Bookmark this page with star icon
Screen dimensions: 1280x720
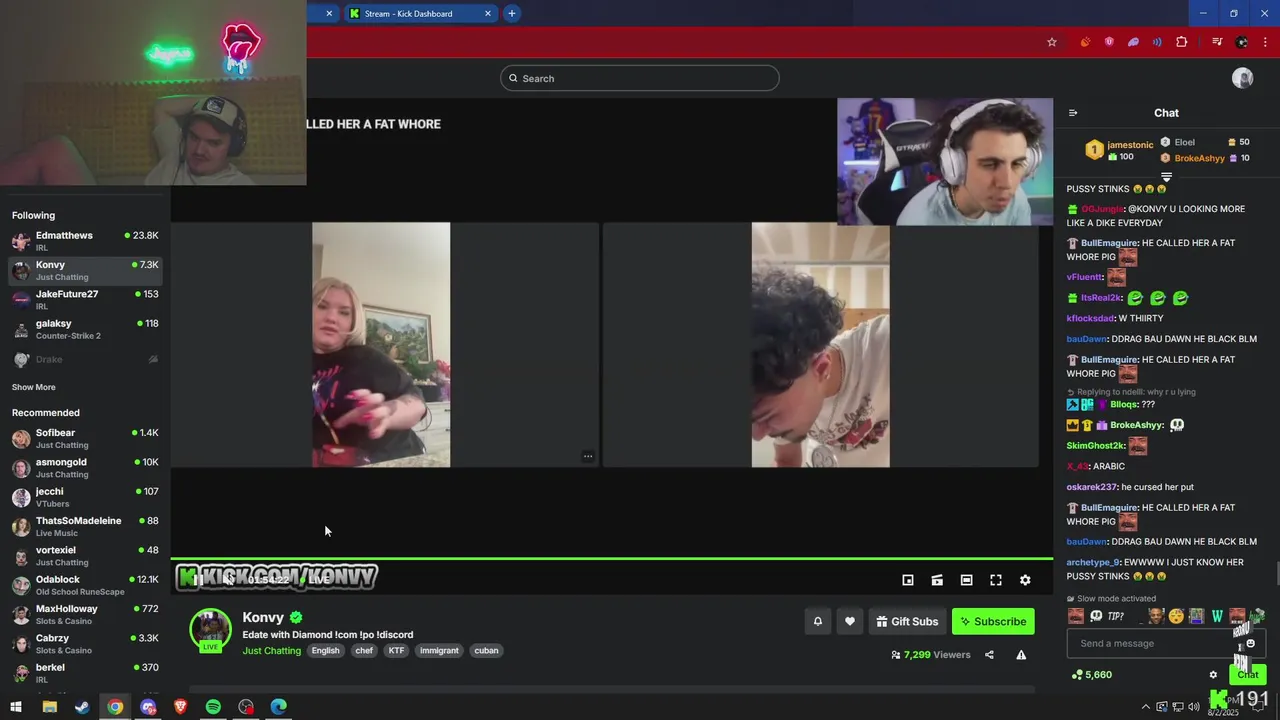tap(1052, 42)
